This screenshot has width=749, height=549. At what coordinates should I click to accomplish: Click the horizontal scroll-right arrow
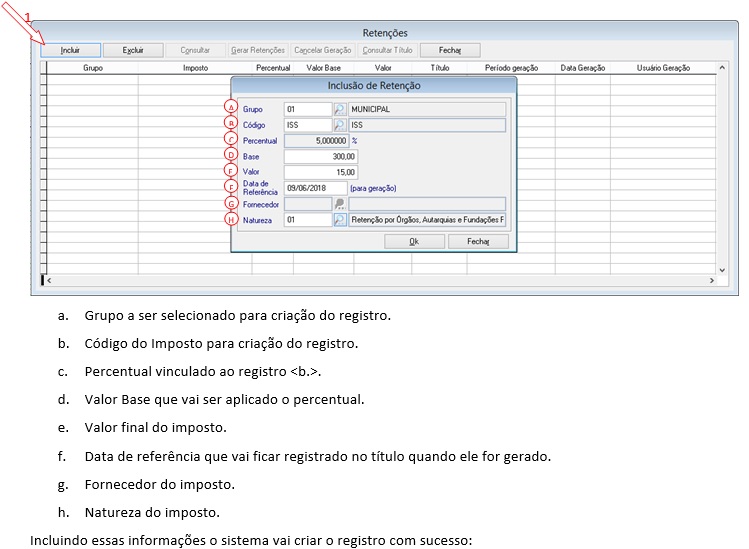712,280
